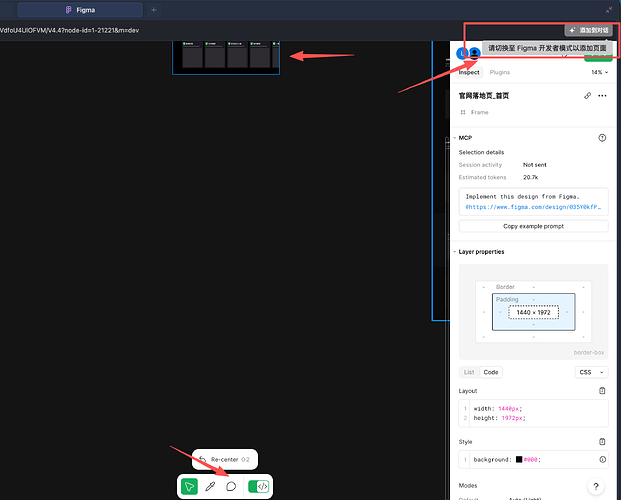Switch to List view
The width and height of the screenshot is (621, 500).
[469, 372]
